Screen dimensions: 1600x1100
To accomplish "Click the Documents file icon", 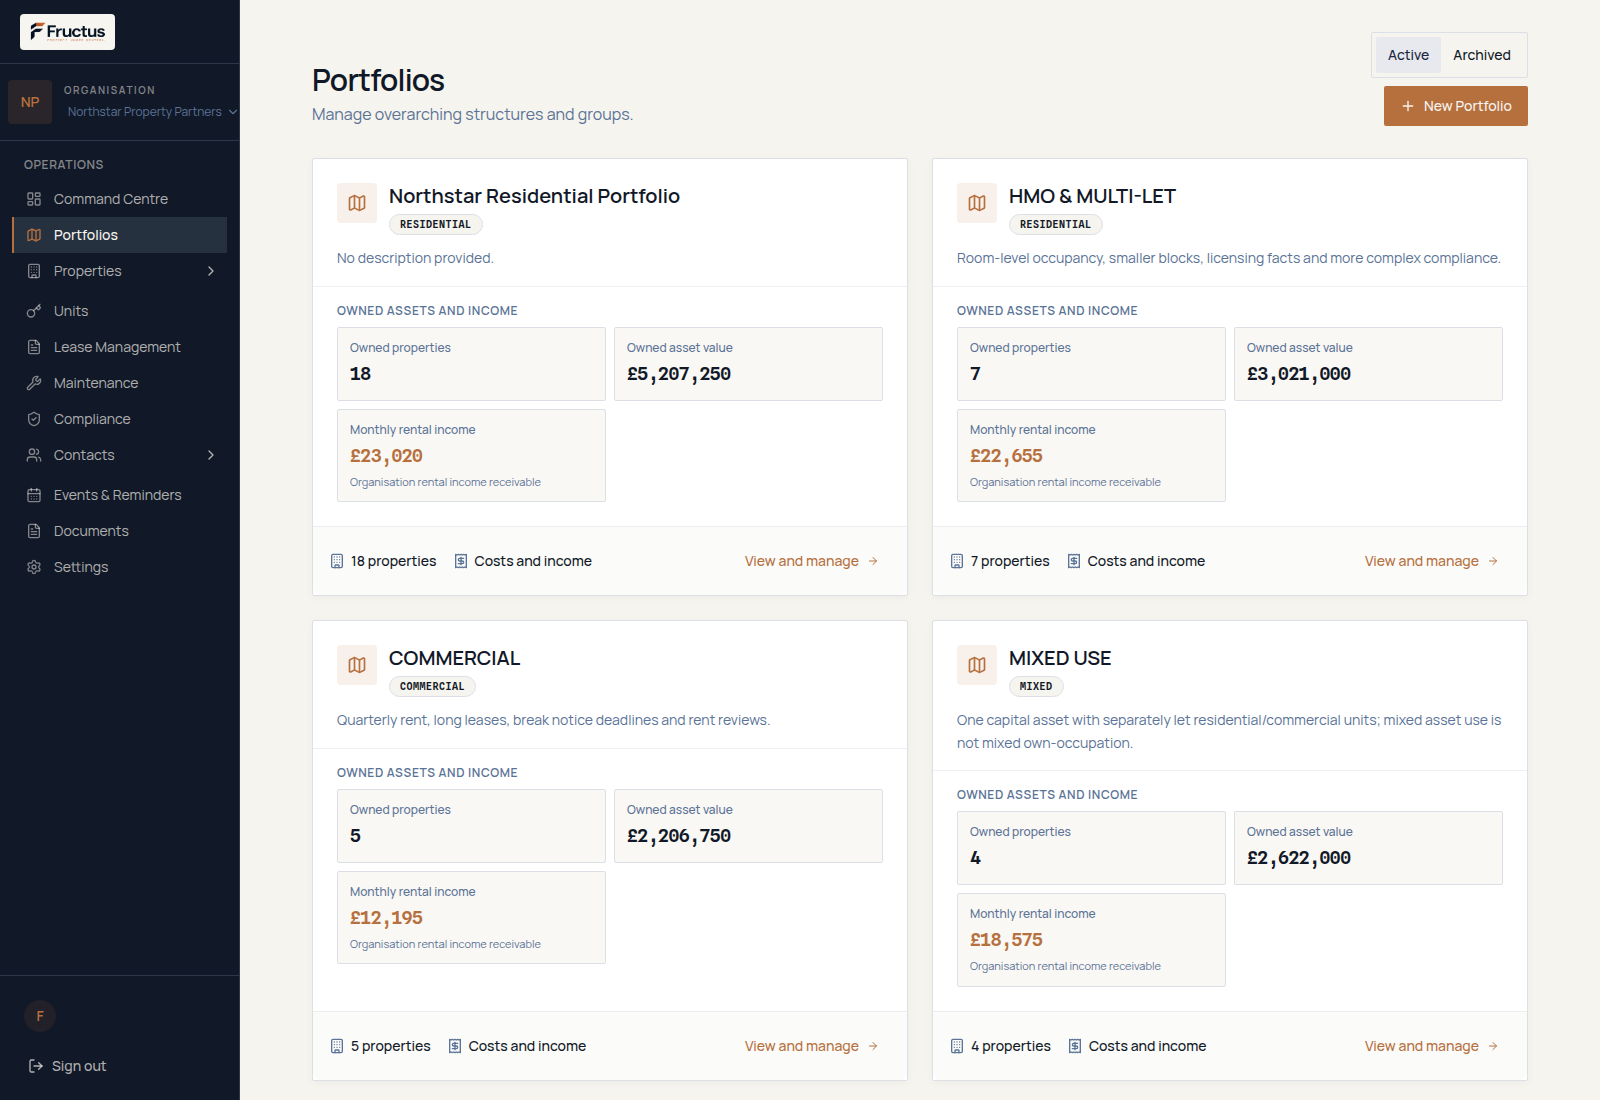I will tap(34, 531).
